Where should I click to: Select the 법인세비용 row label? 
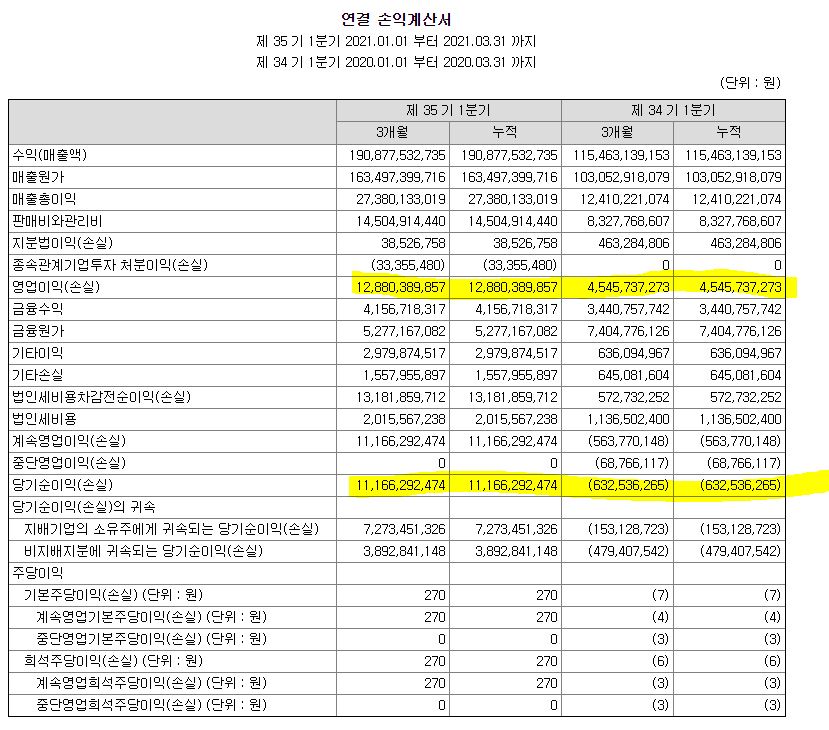tap(44, 419)
